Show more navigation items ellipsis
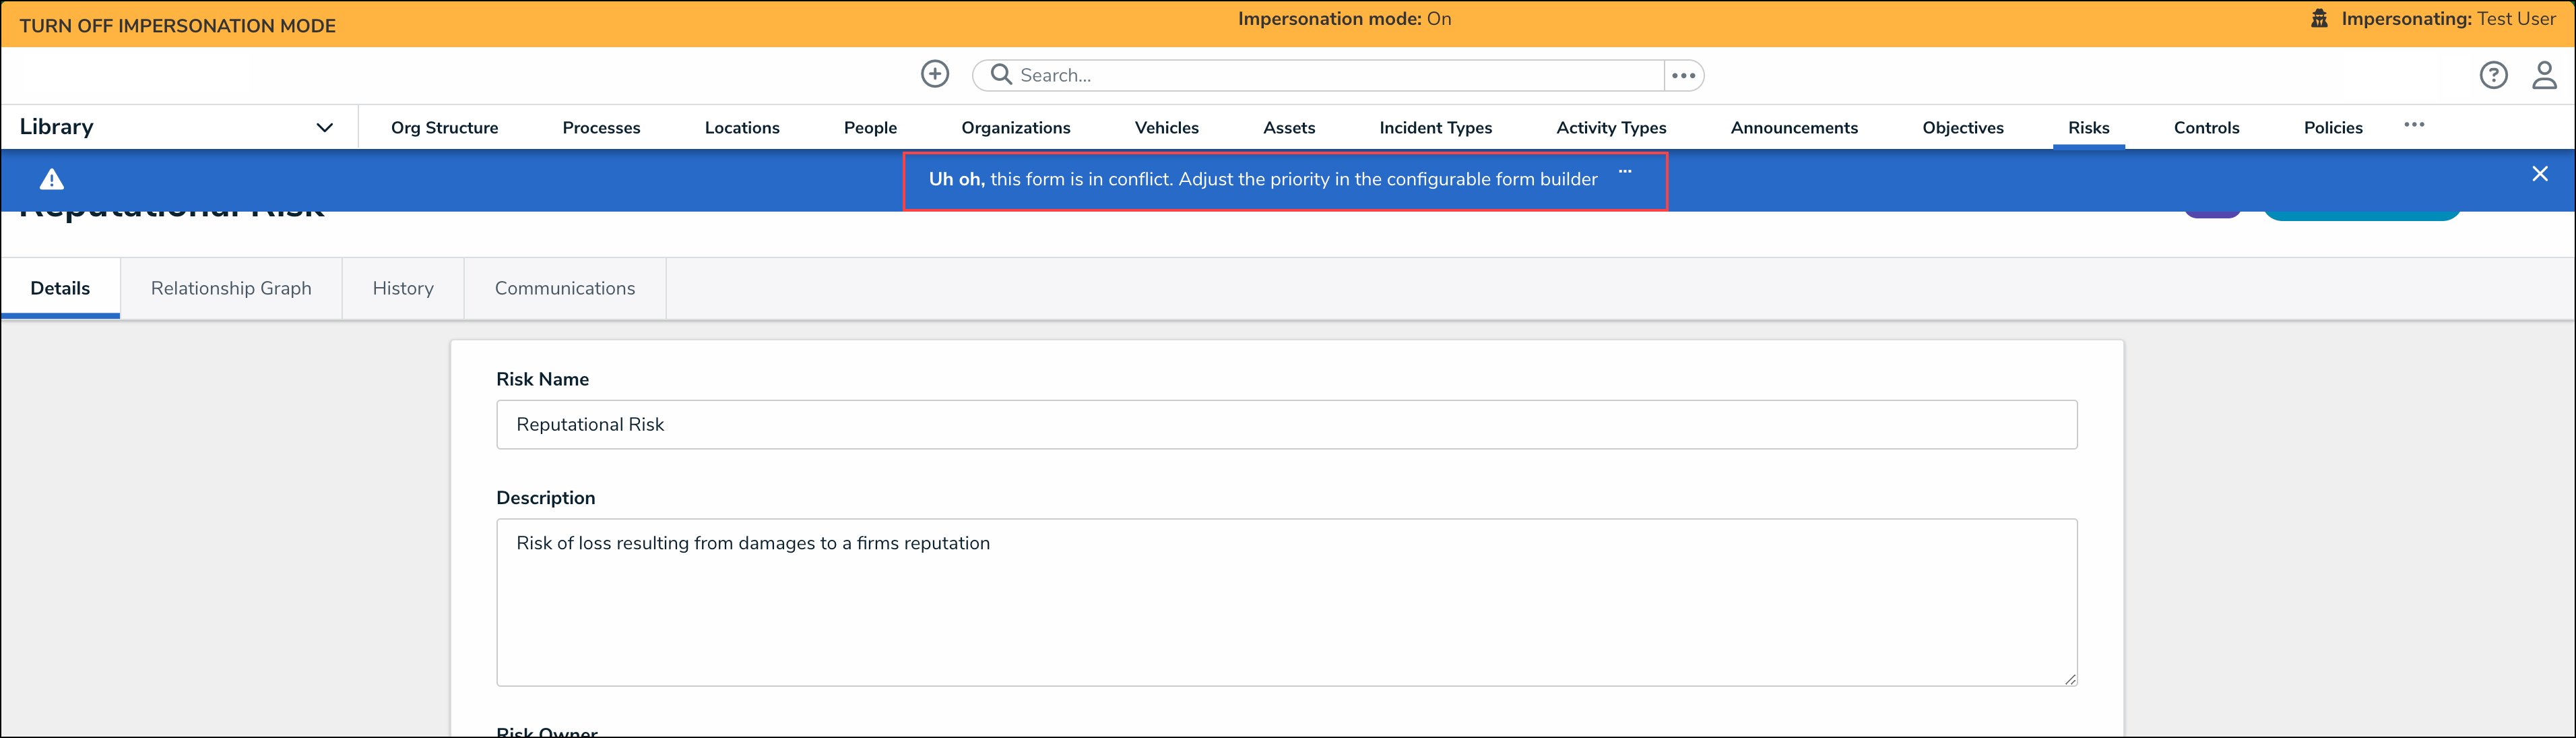This screenshot has height=738, width=2576. pos(2414,125)
